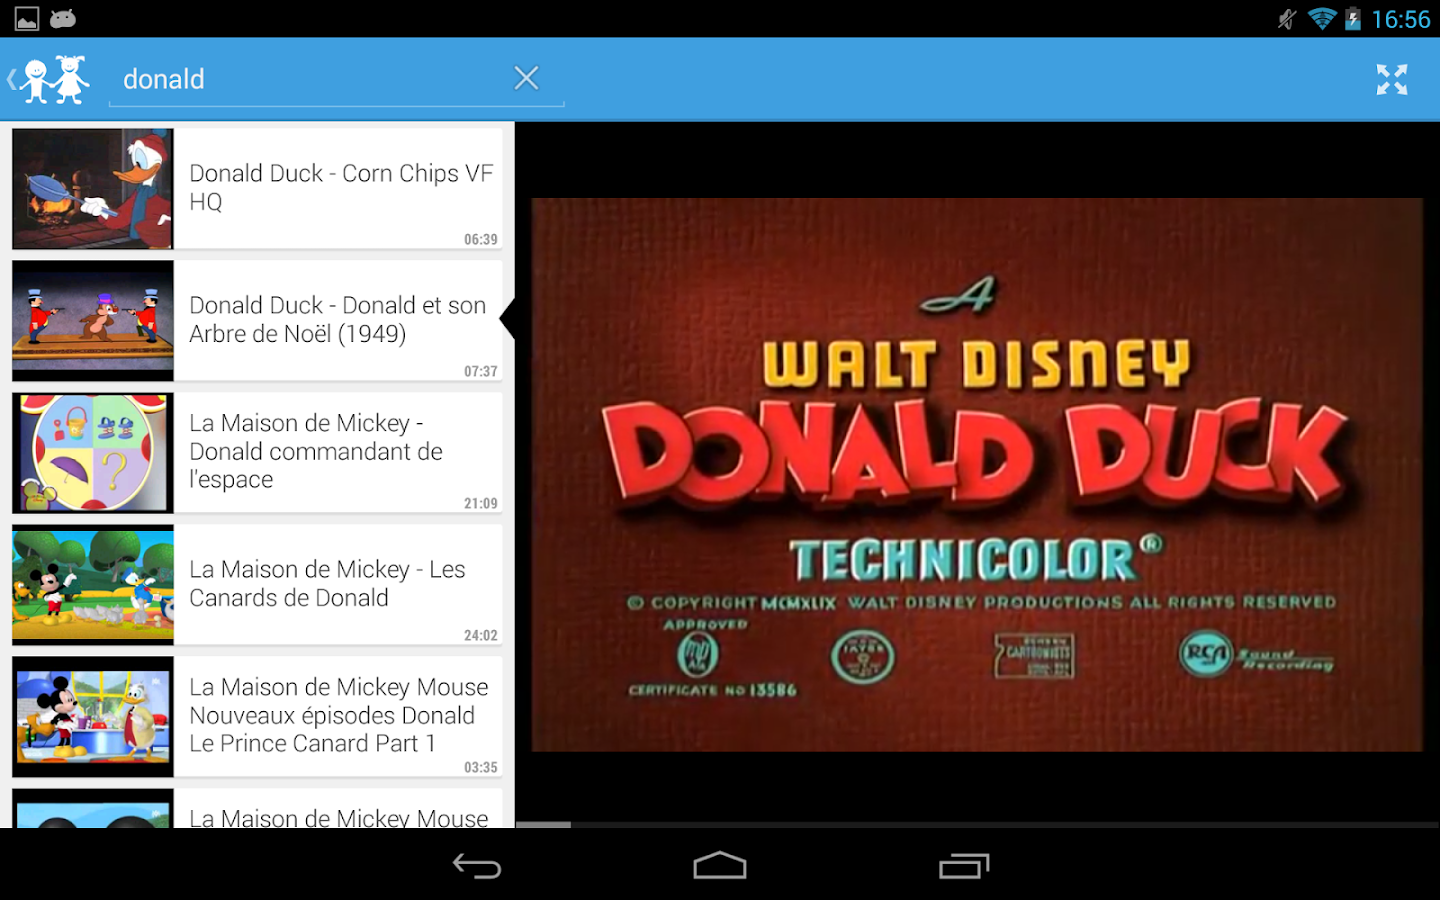Viewport: 1440px width, 900px height.
Task: Tap the muted sound status icon
Action: [1287, 19]
